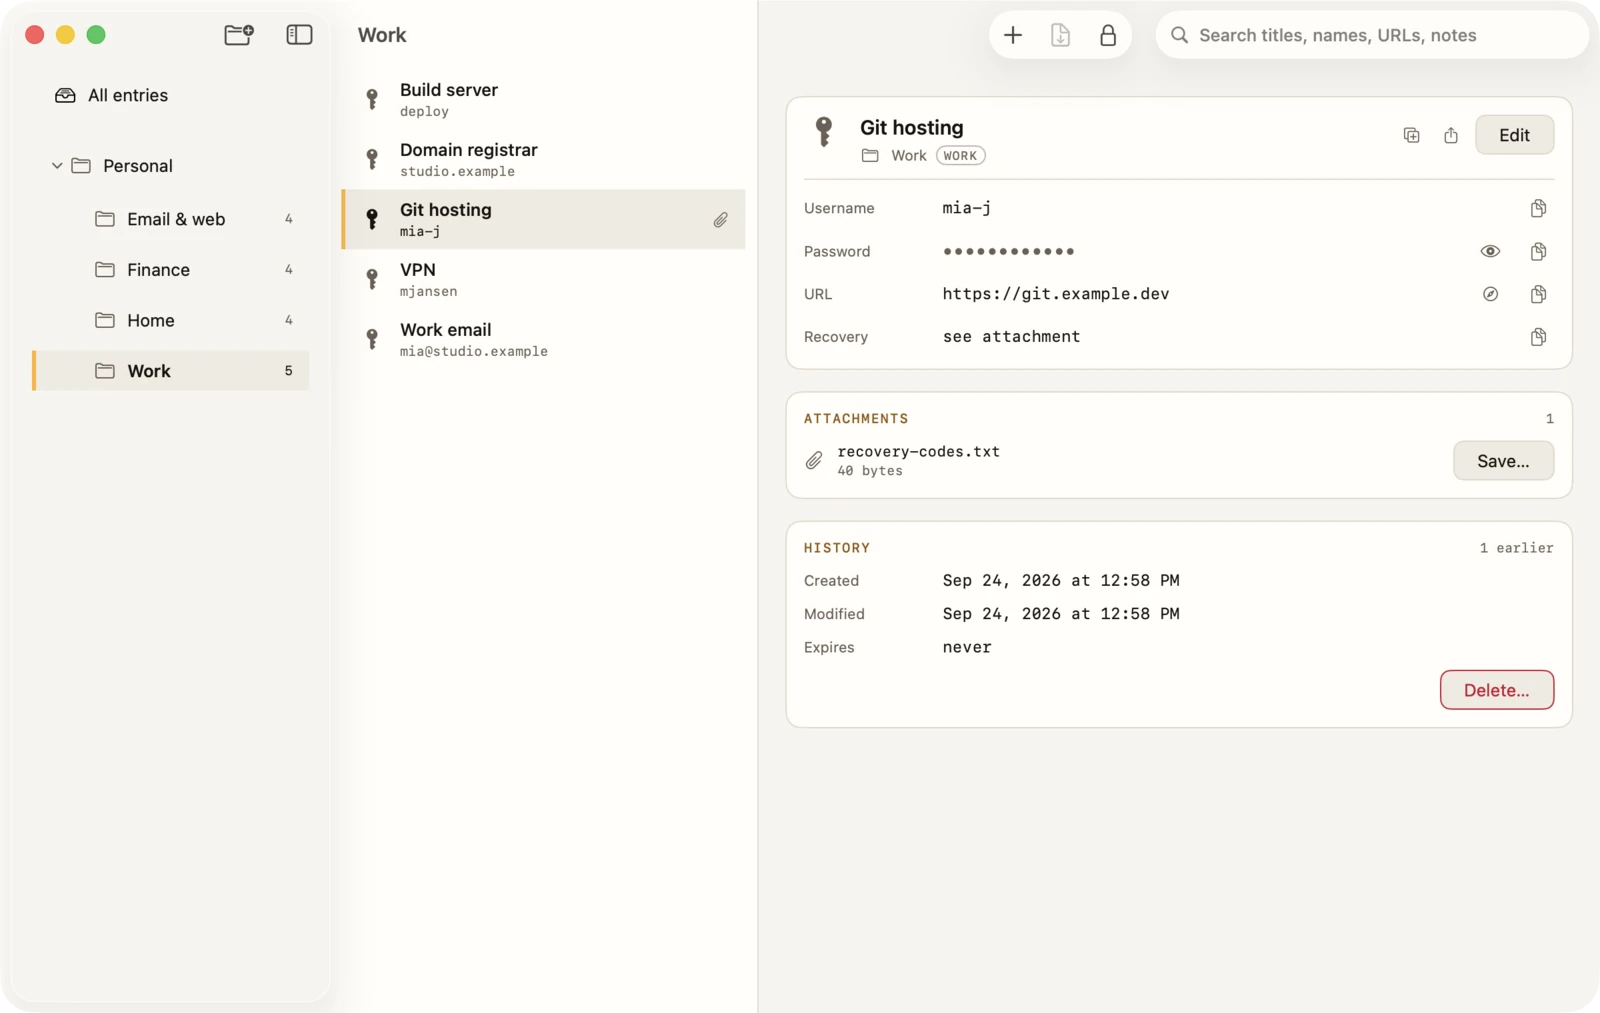Click the https://git.example.dev URL text

(x=1055, y=294)
